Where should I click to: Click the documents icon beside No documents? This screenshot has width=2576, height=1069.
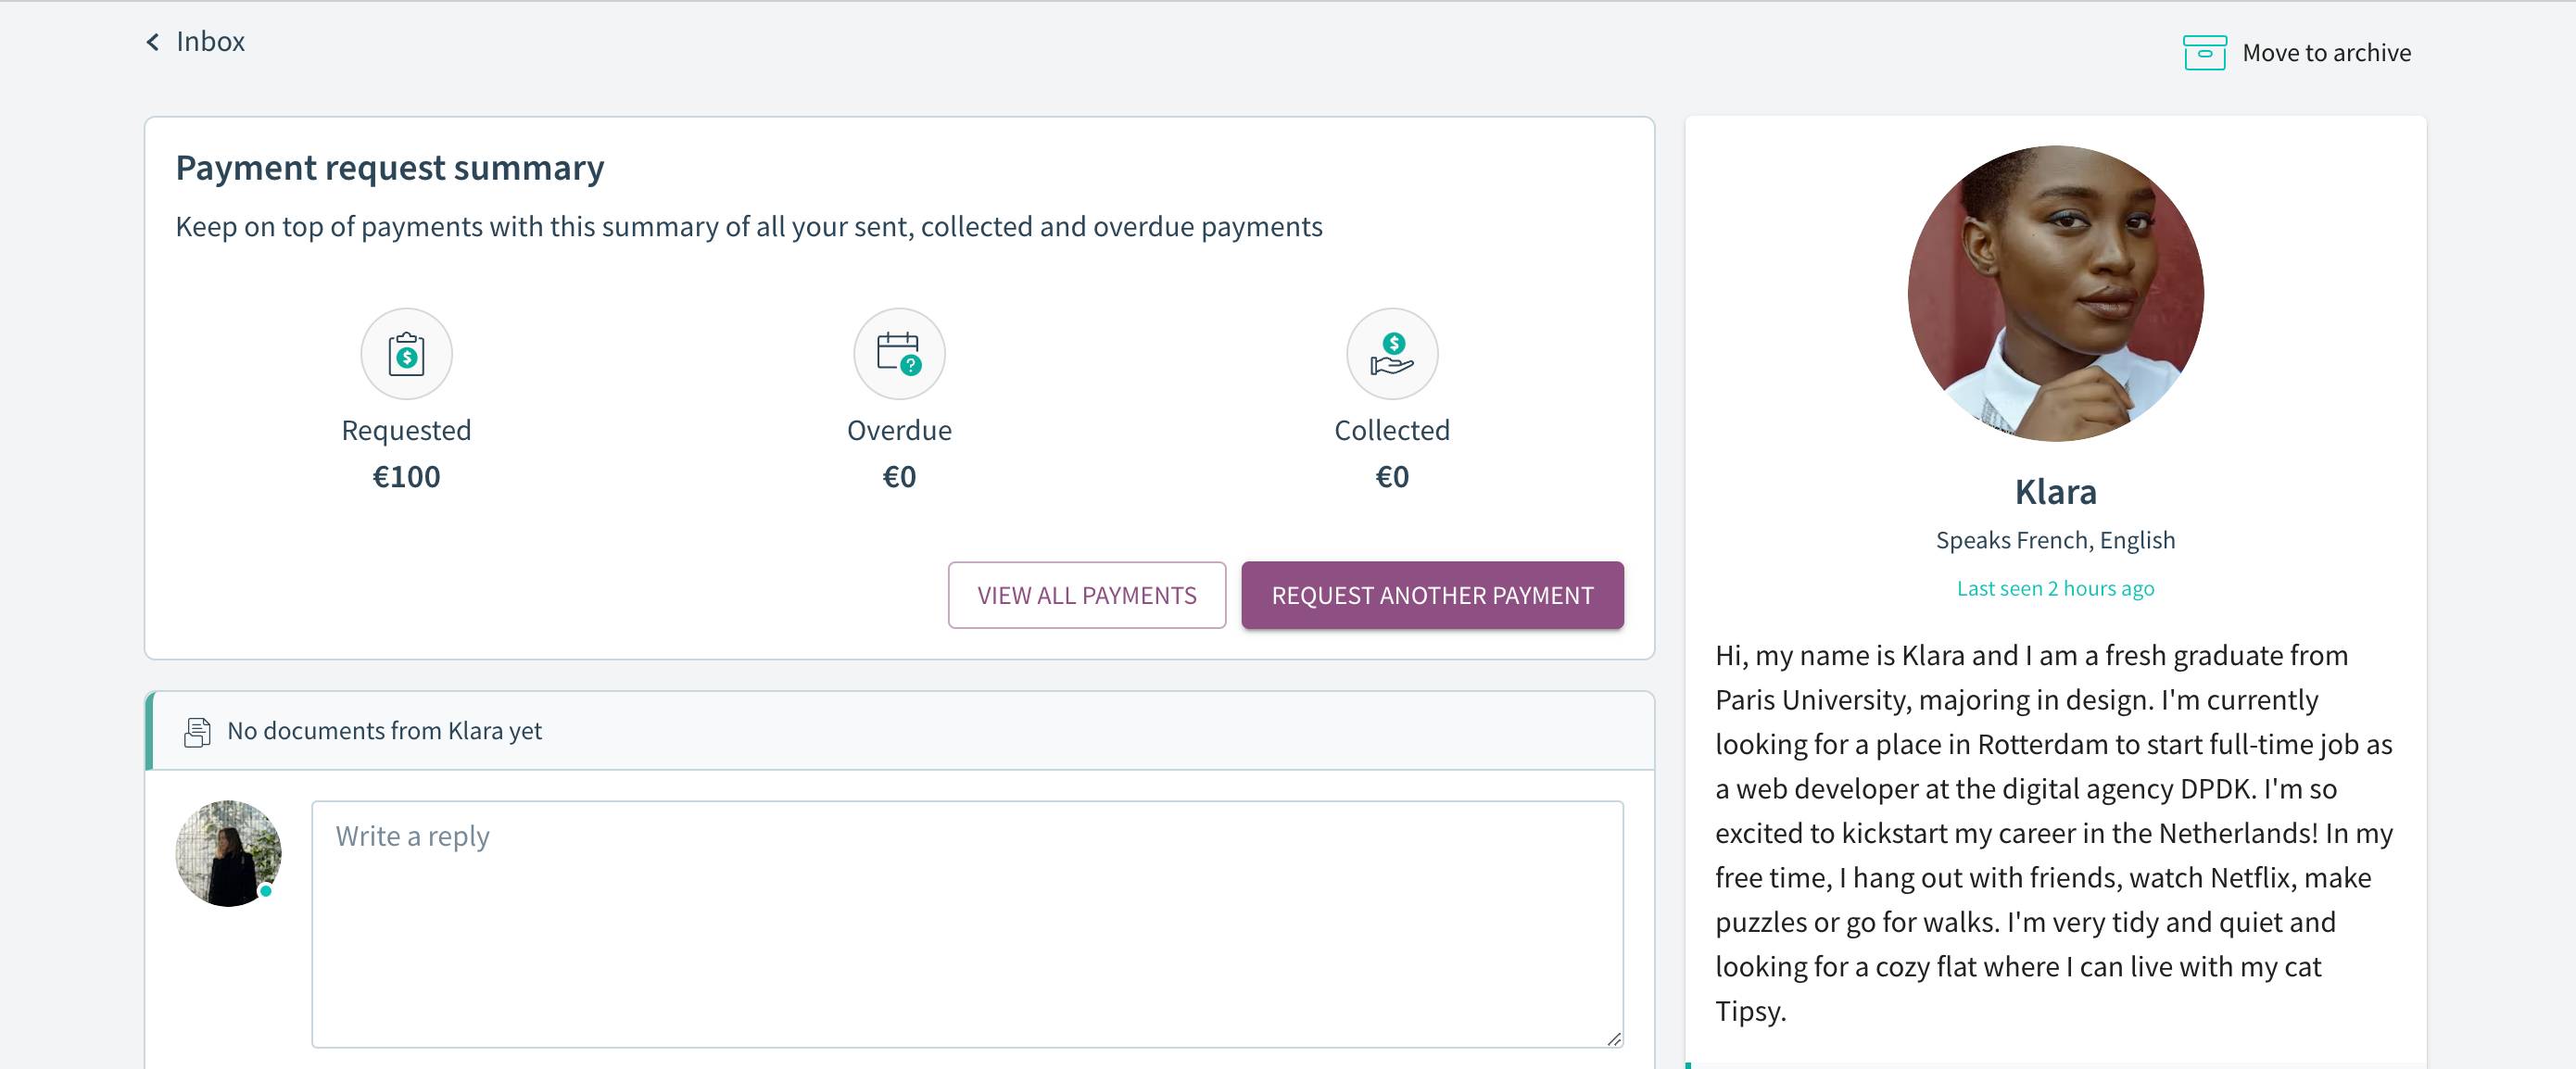coord(197,732)
